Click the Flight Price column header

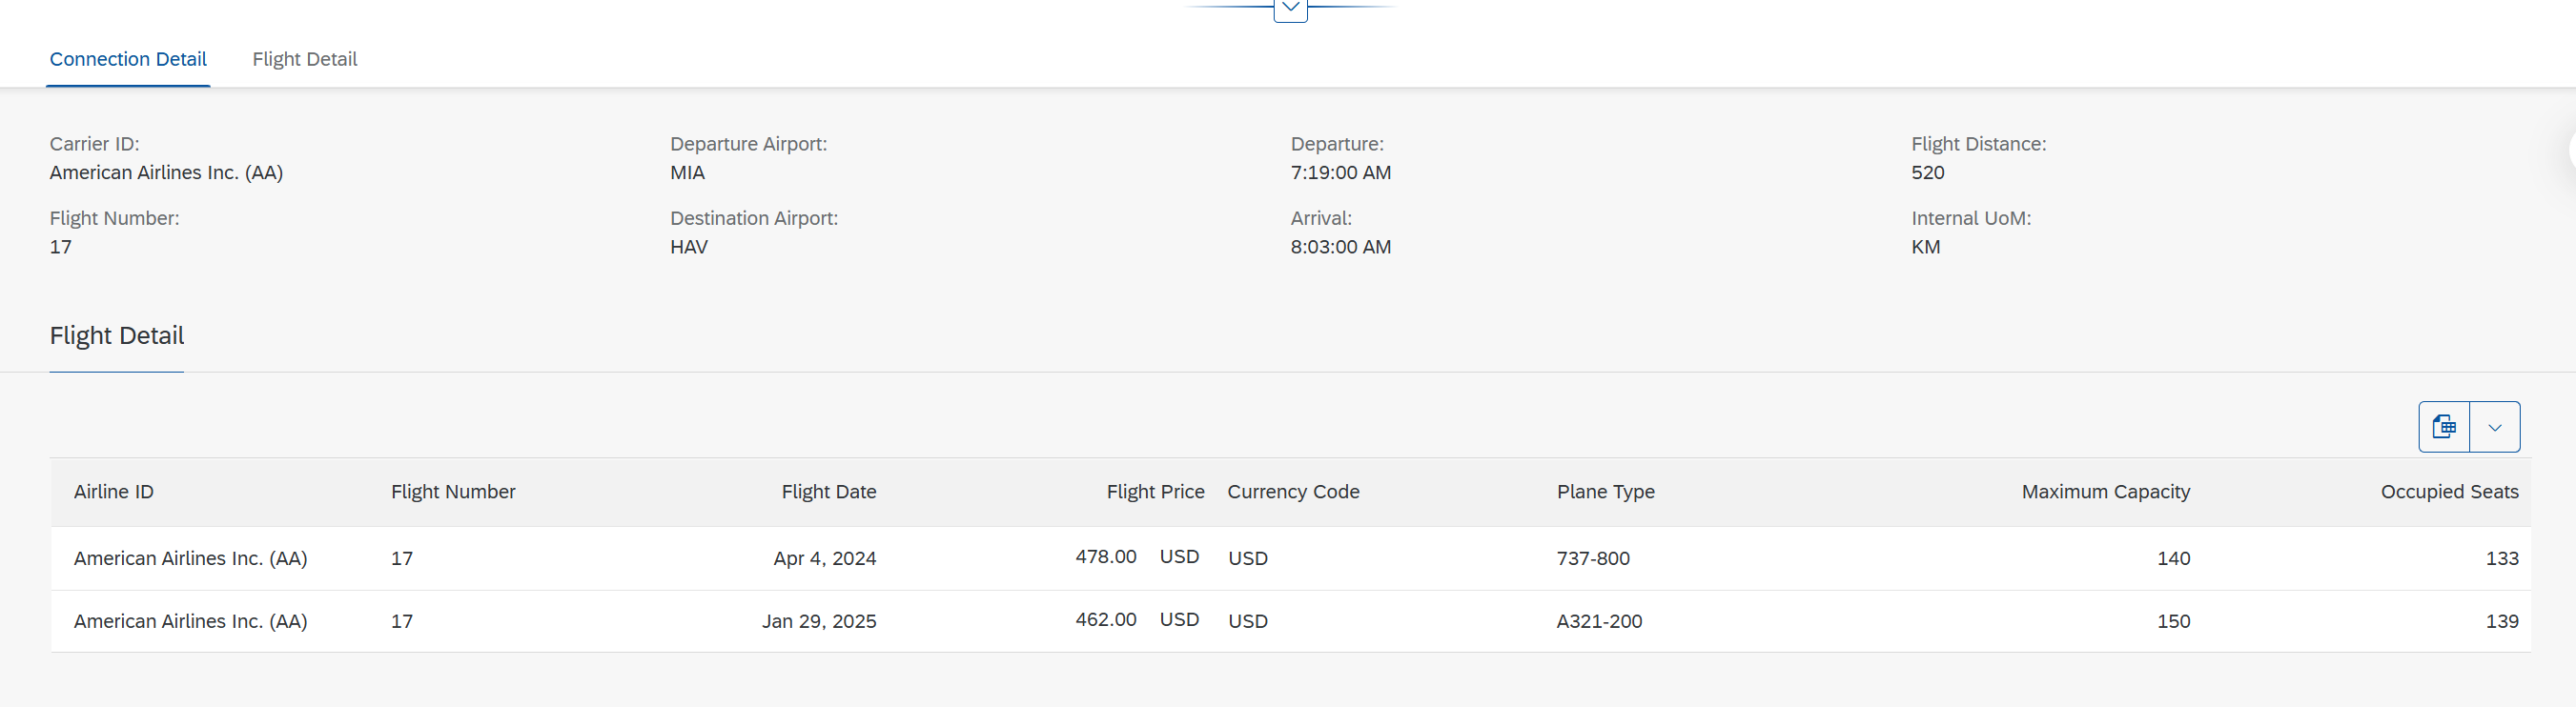tap(1155, 492)
